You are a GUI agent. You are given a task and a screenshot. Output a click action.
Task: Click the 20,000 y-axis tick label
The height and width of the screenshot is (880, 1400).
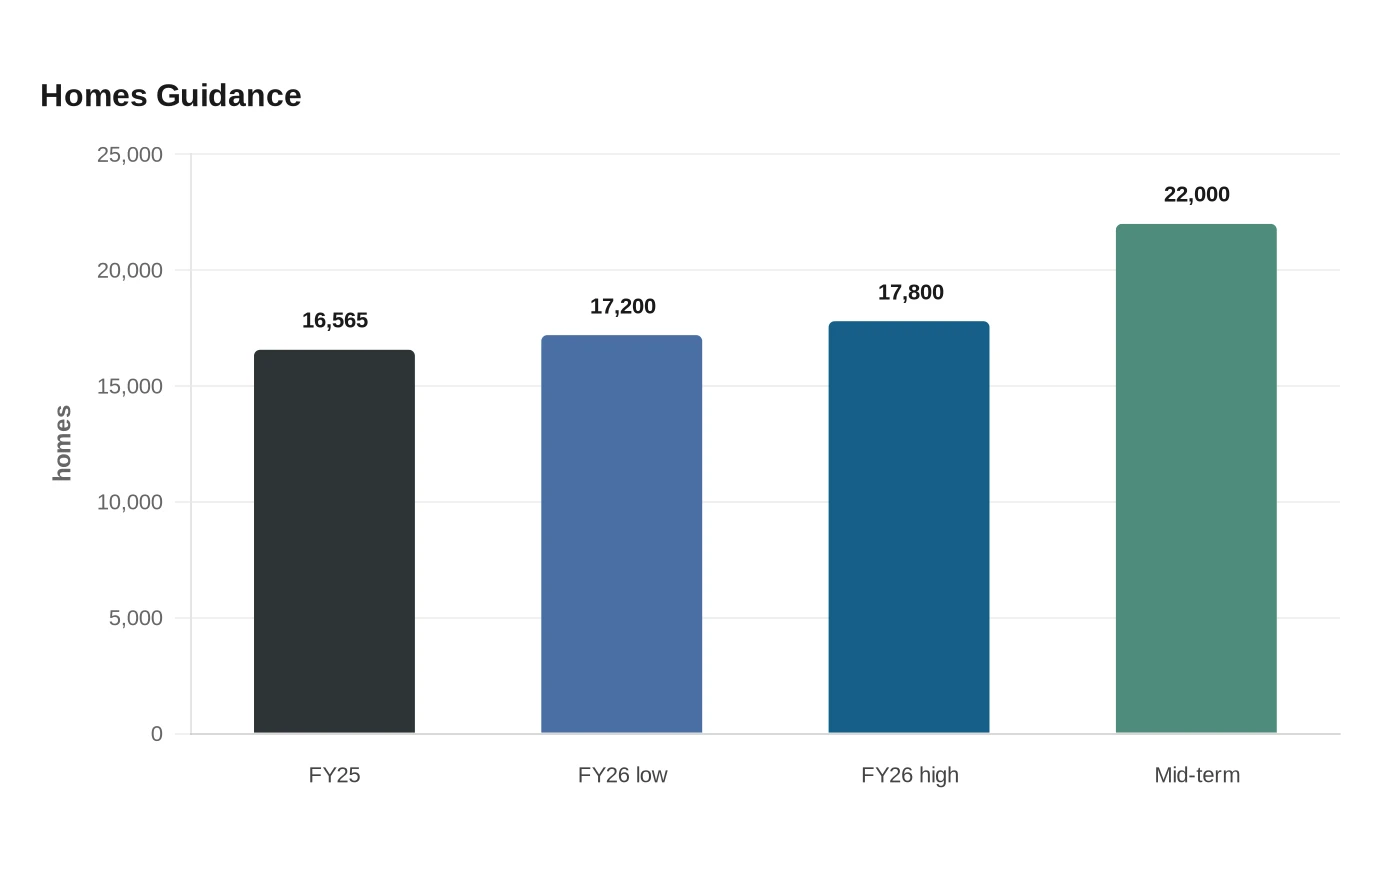(130, 270)
